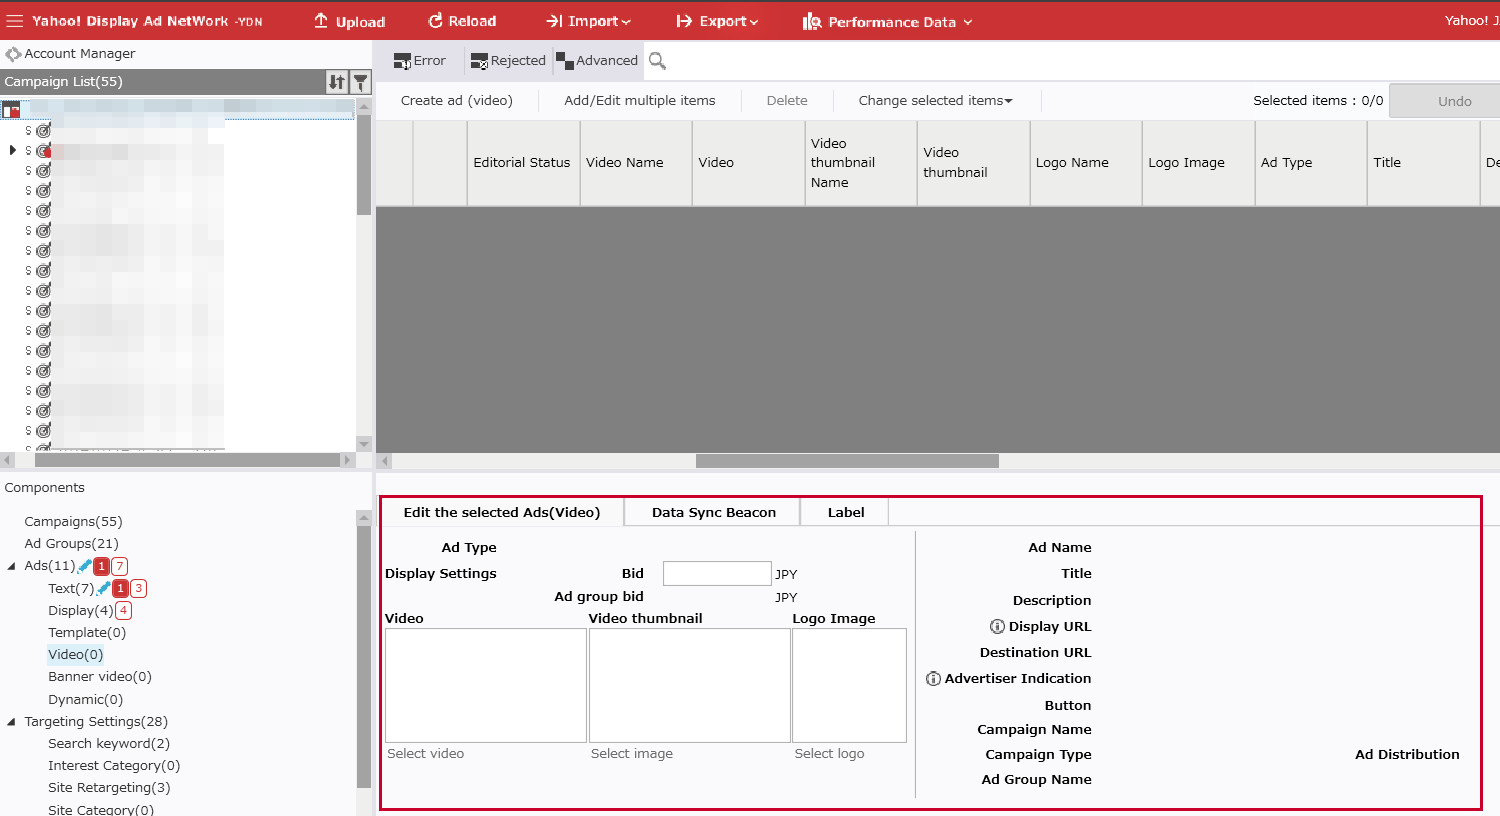Switch to Edit the selected Ads(Video) tab
The height and width of the screenshot is (816, 1500).
point(502,512)
